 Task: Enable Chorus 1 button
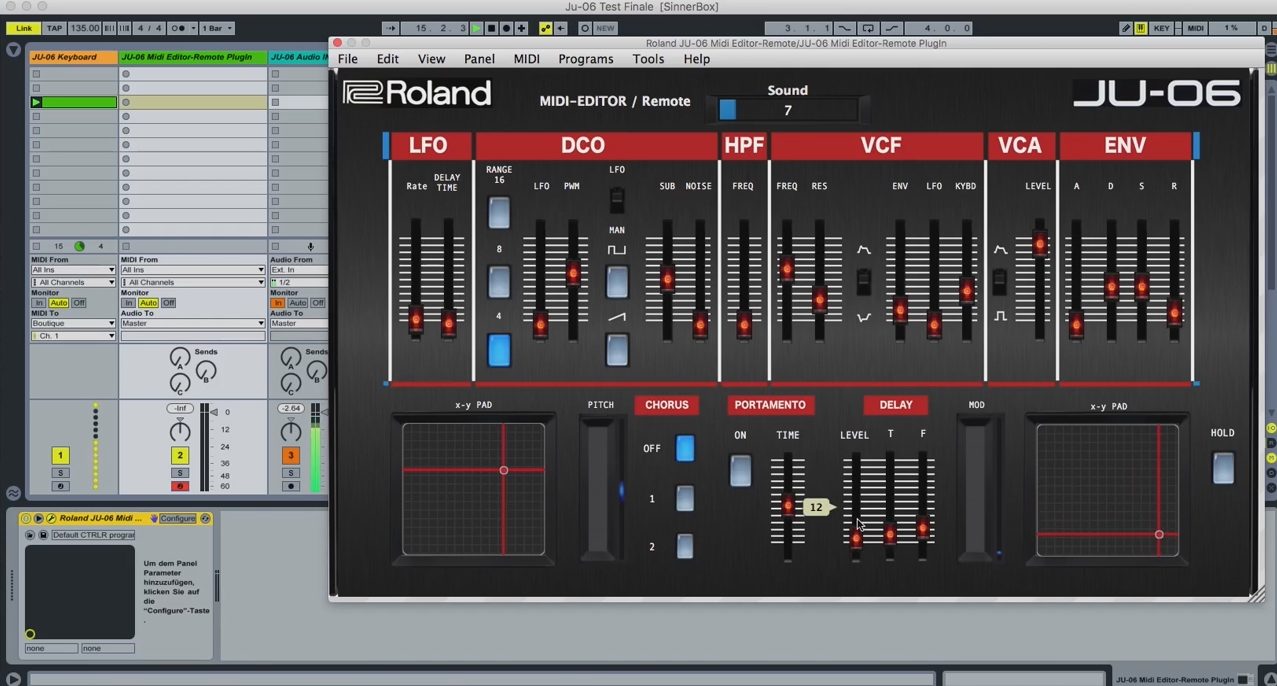(x=685, y=498)
